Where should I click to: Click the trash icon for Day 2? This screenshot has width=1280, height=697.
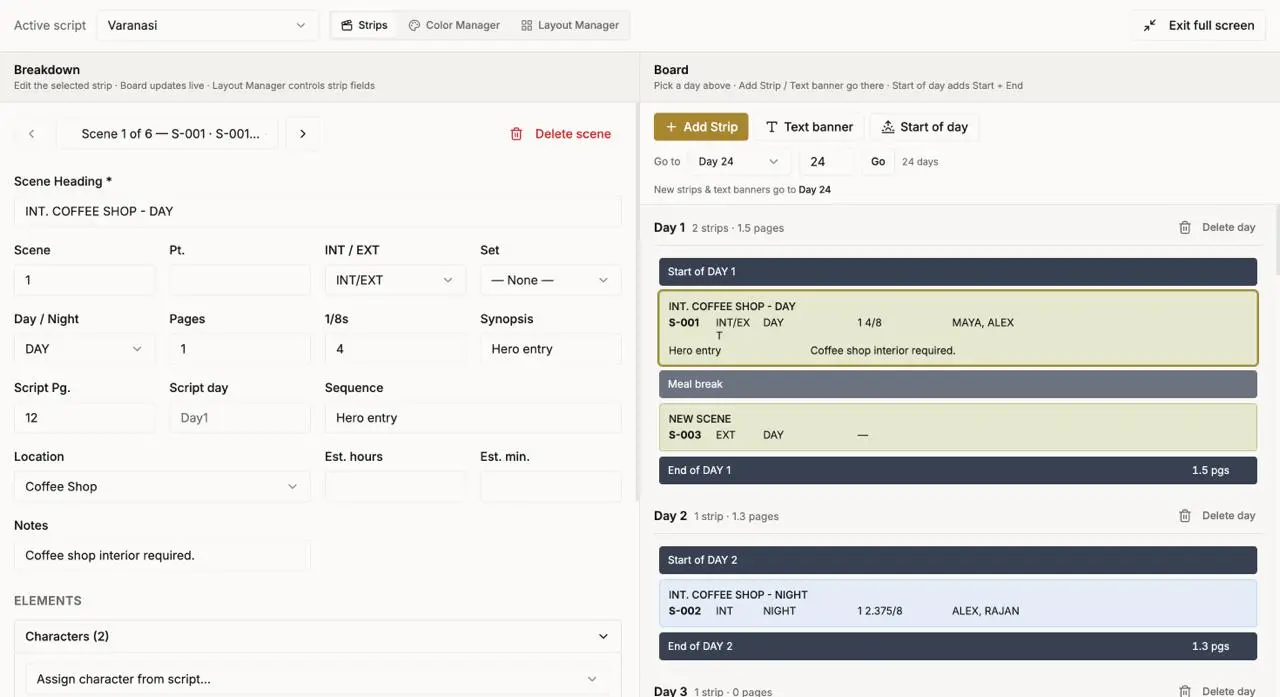pyautogui.click(x=1185, y=516)
